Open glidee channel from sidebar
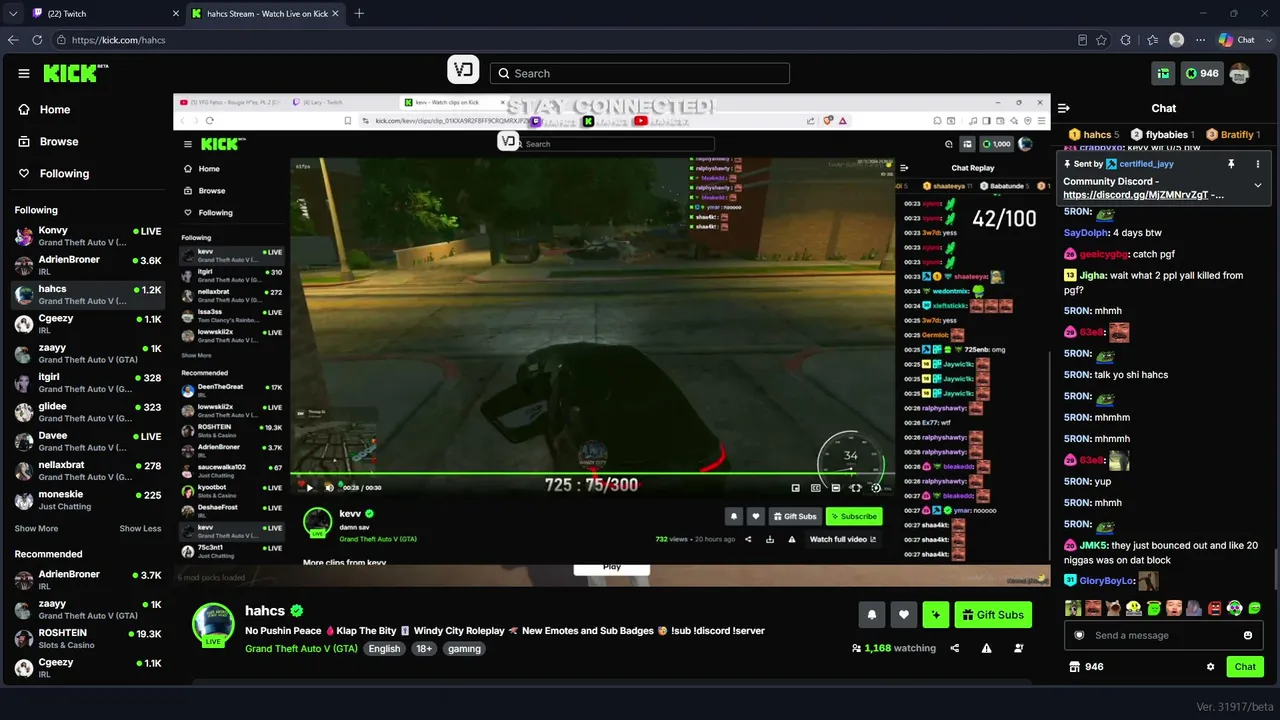This screenshot has height=720, width=1280. pyautogui.click(x=88, y=412)
